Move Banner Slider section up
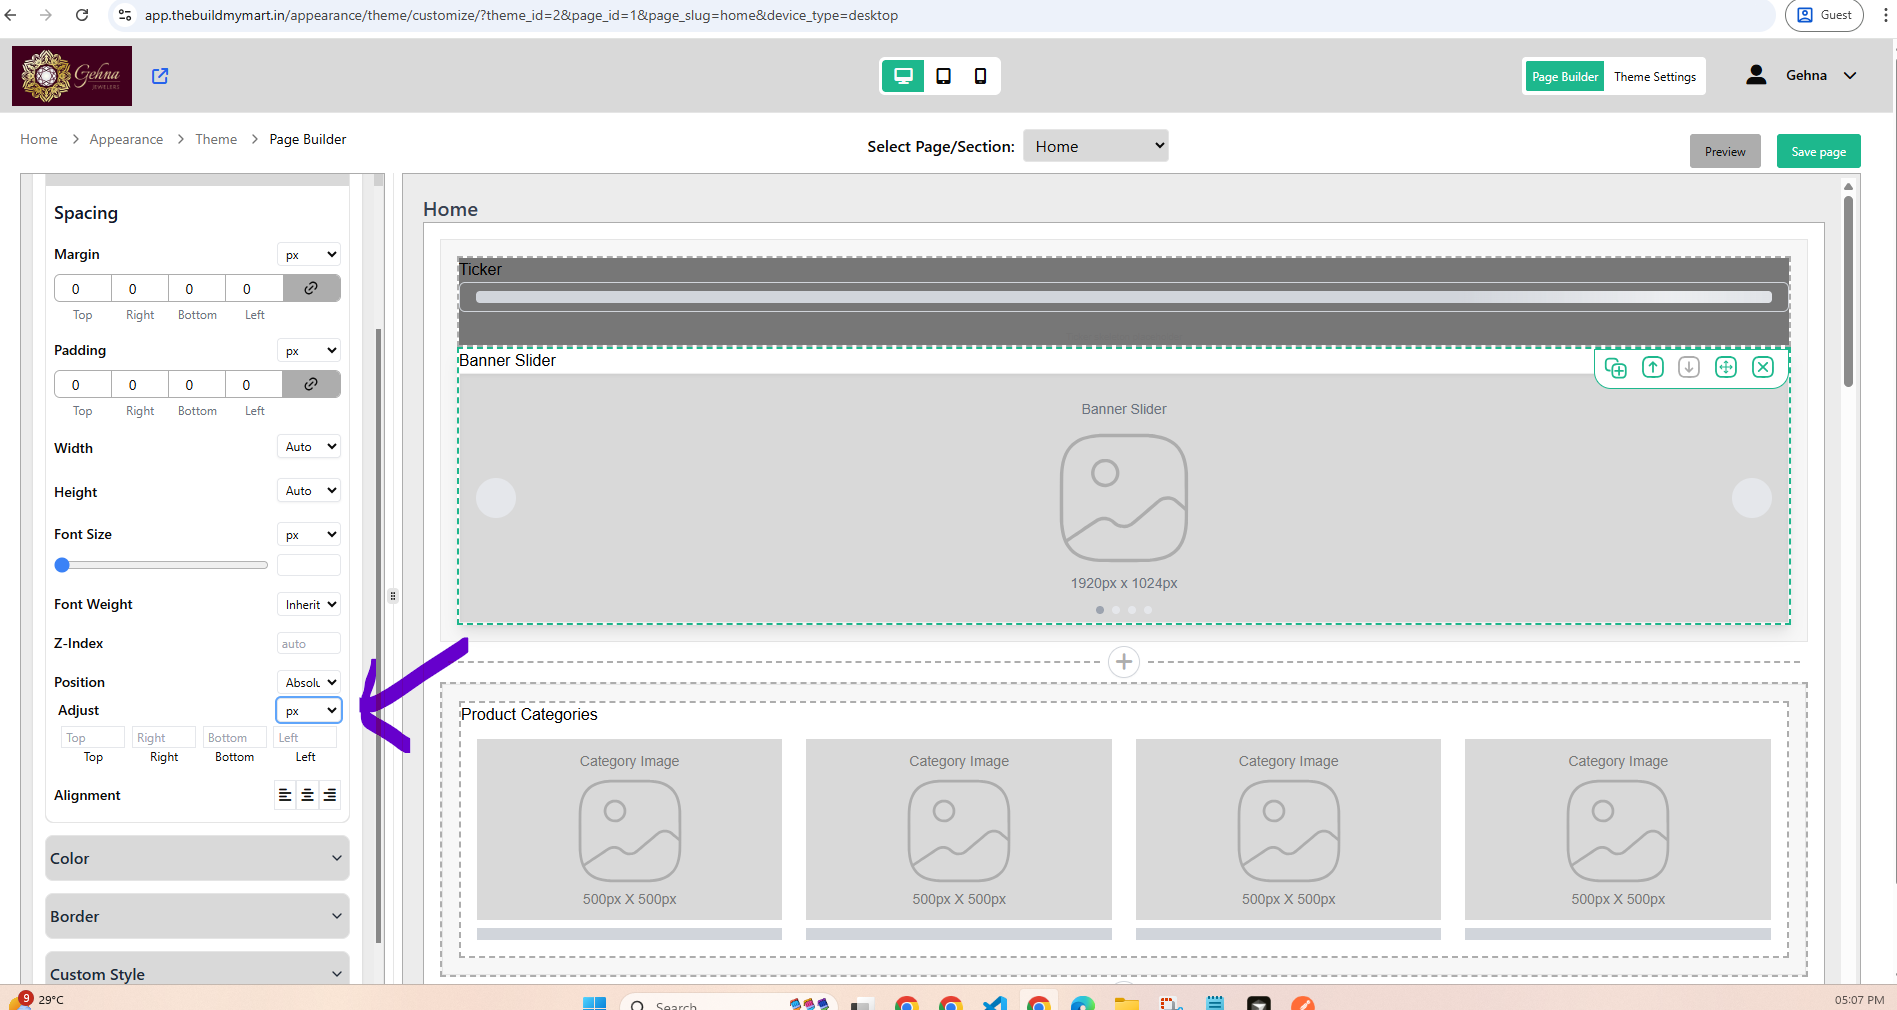 coord(1652,368)
